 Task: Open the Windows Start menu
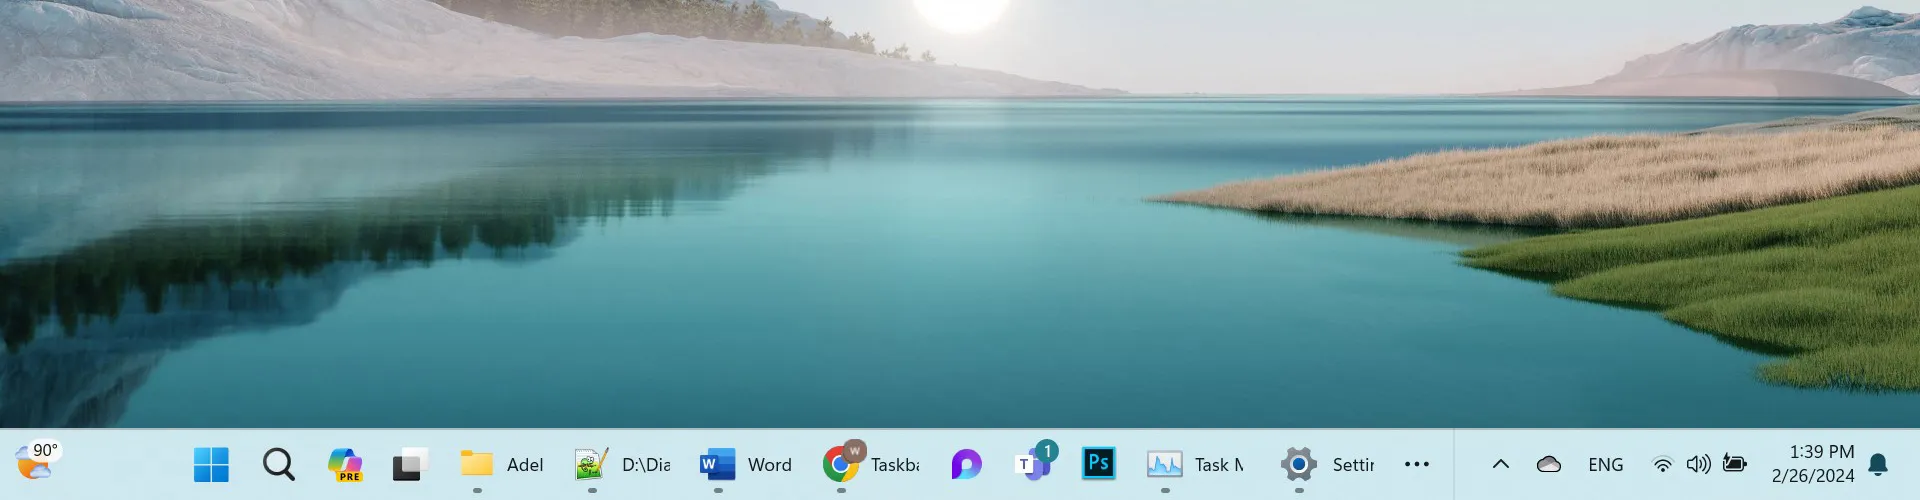click(x=211, y=464)
